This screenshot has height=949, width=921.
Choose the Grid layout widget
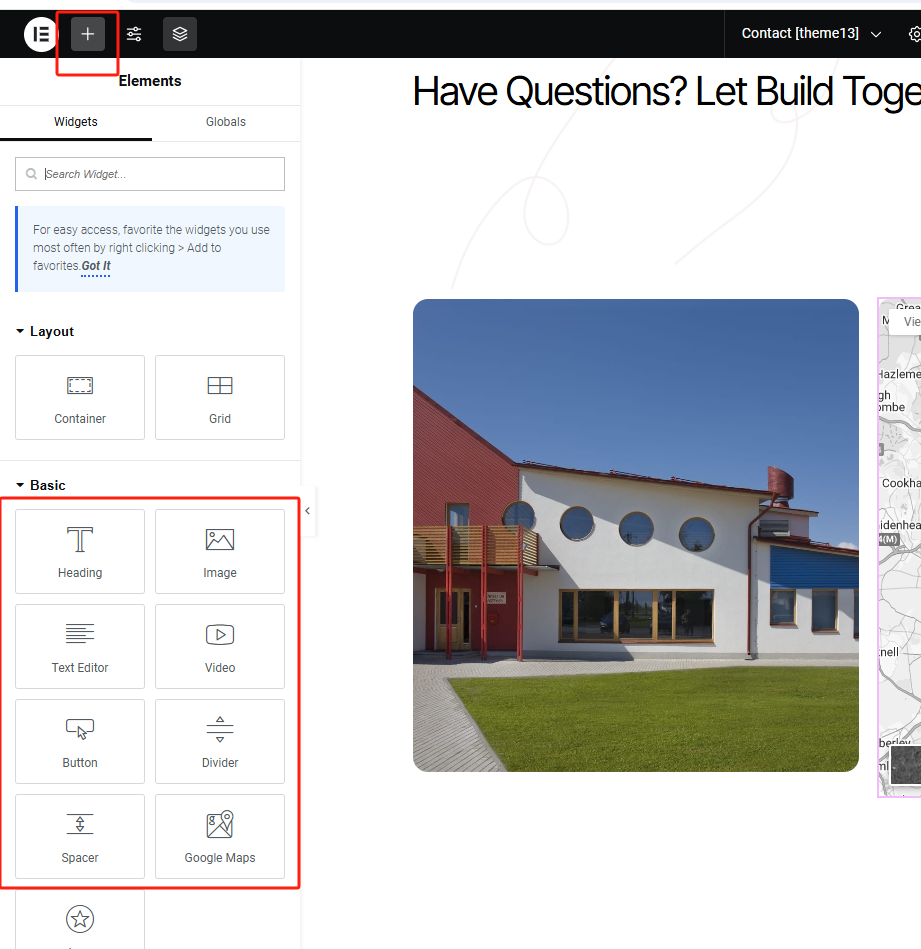click(220, 397)
